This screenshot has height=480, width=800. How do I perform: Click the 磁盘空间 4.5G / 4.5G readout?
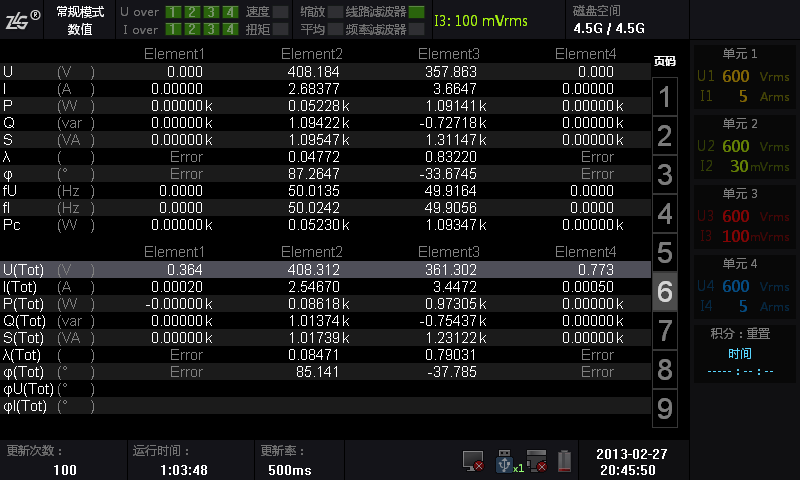609,20
